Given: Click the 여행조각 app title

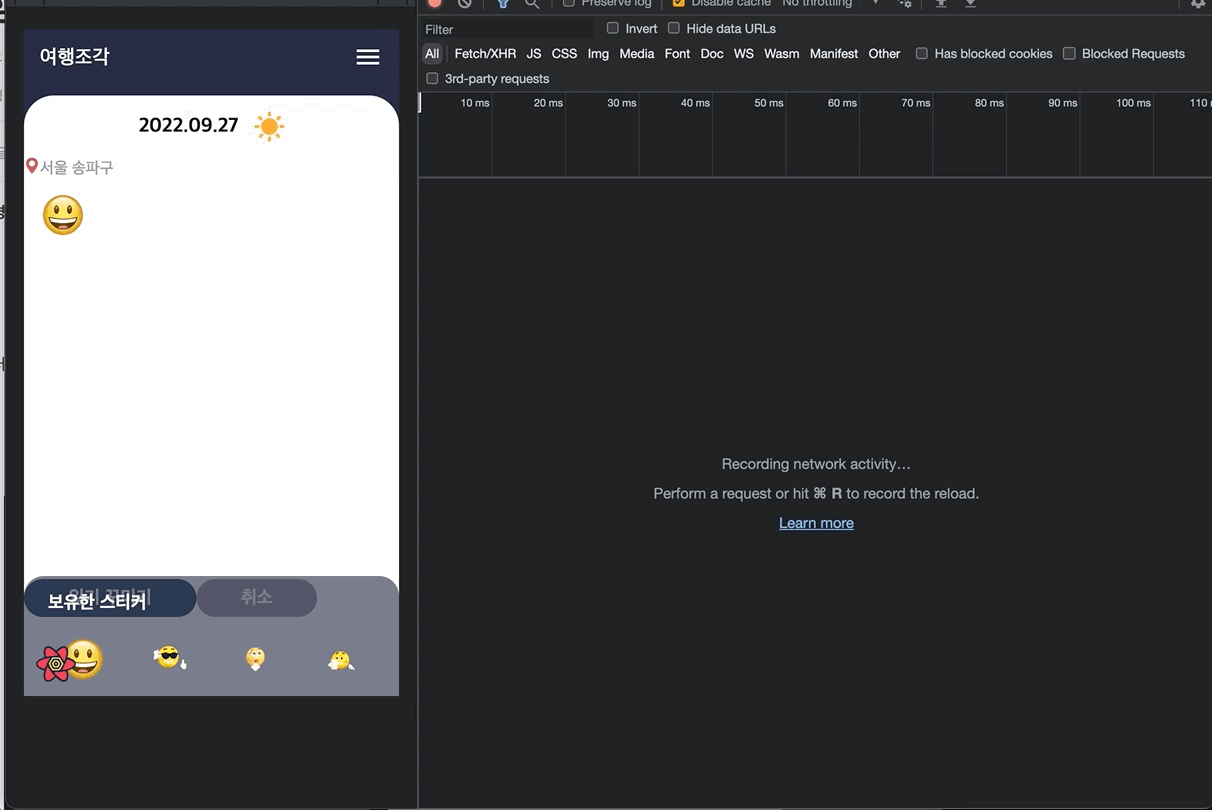Looking at the screenshot, I should click(74, 57).
